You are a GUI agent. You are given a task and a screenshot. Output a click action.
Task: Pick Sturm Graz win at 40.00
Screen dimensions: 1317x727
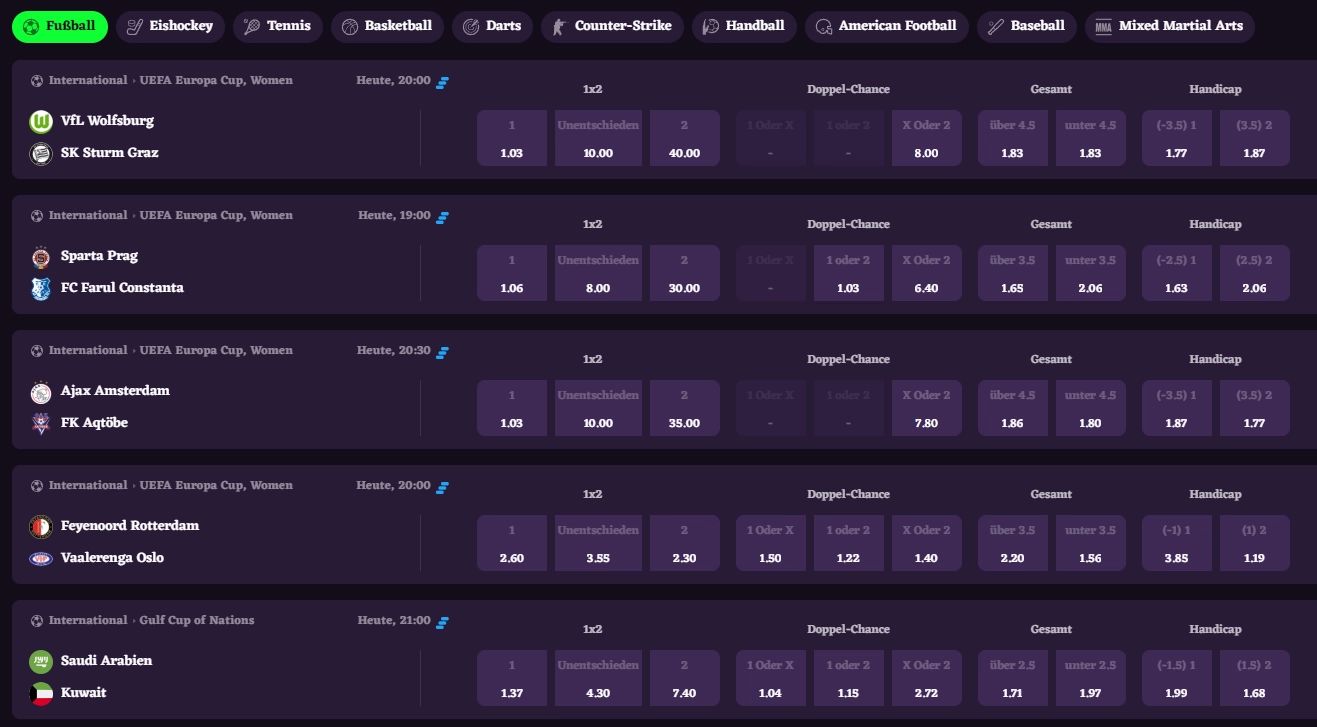685,138
